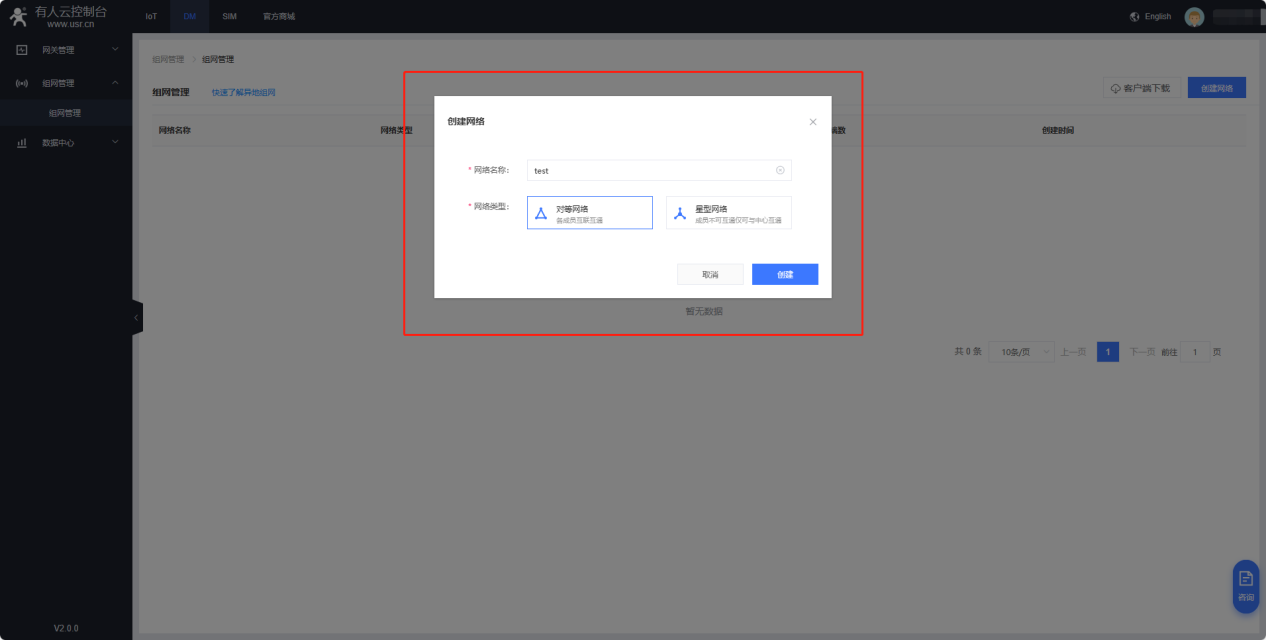
Task: Click the 数据中心 bar chart icon
Action: pyautogui.click(x=22, y=143)
